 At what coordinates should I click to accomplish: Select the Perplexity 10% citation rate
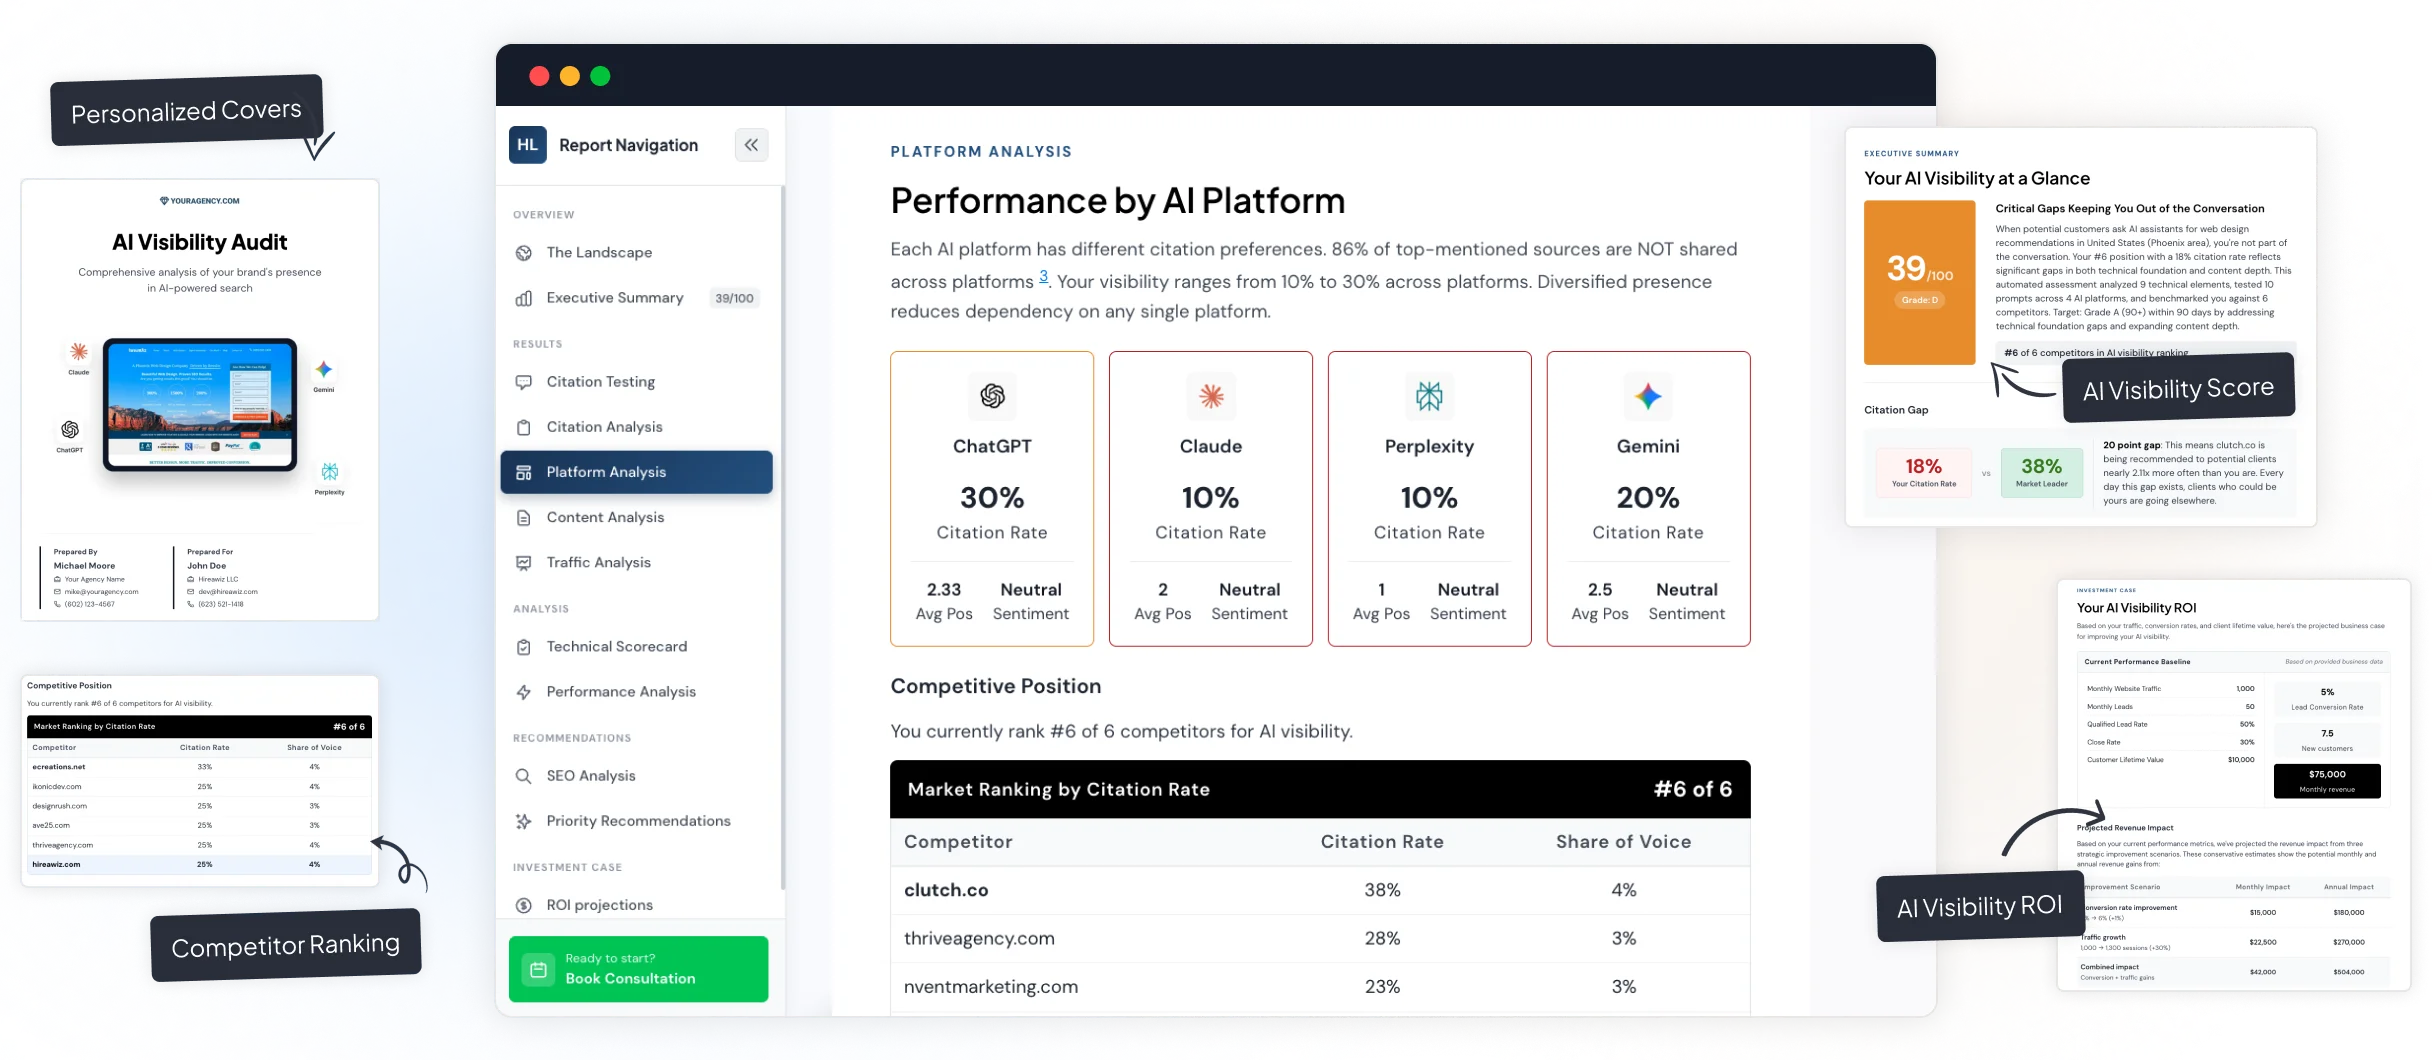[x=1429, y=498]
